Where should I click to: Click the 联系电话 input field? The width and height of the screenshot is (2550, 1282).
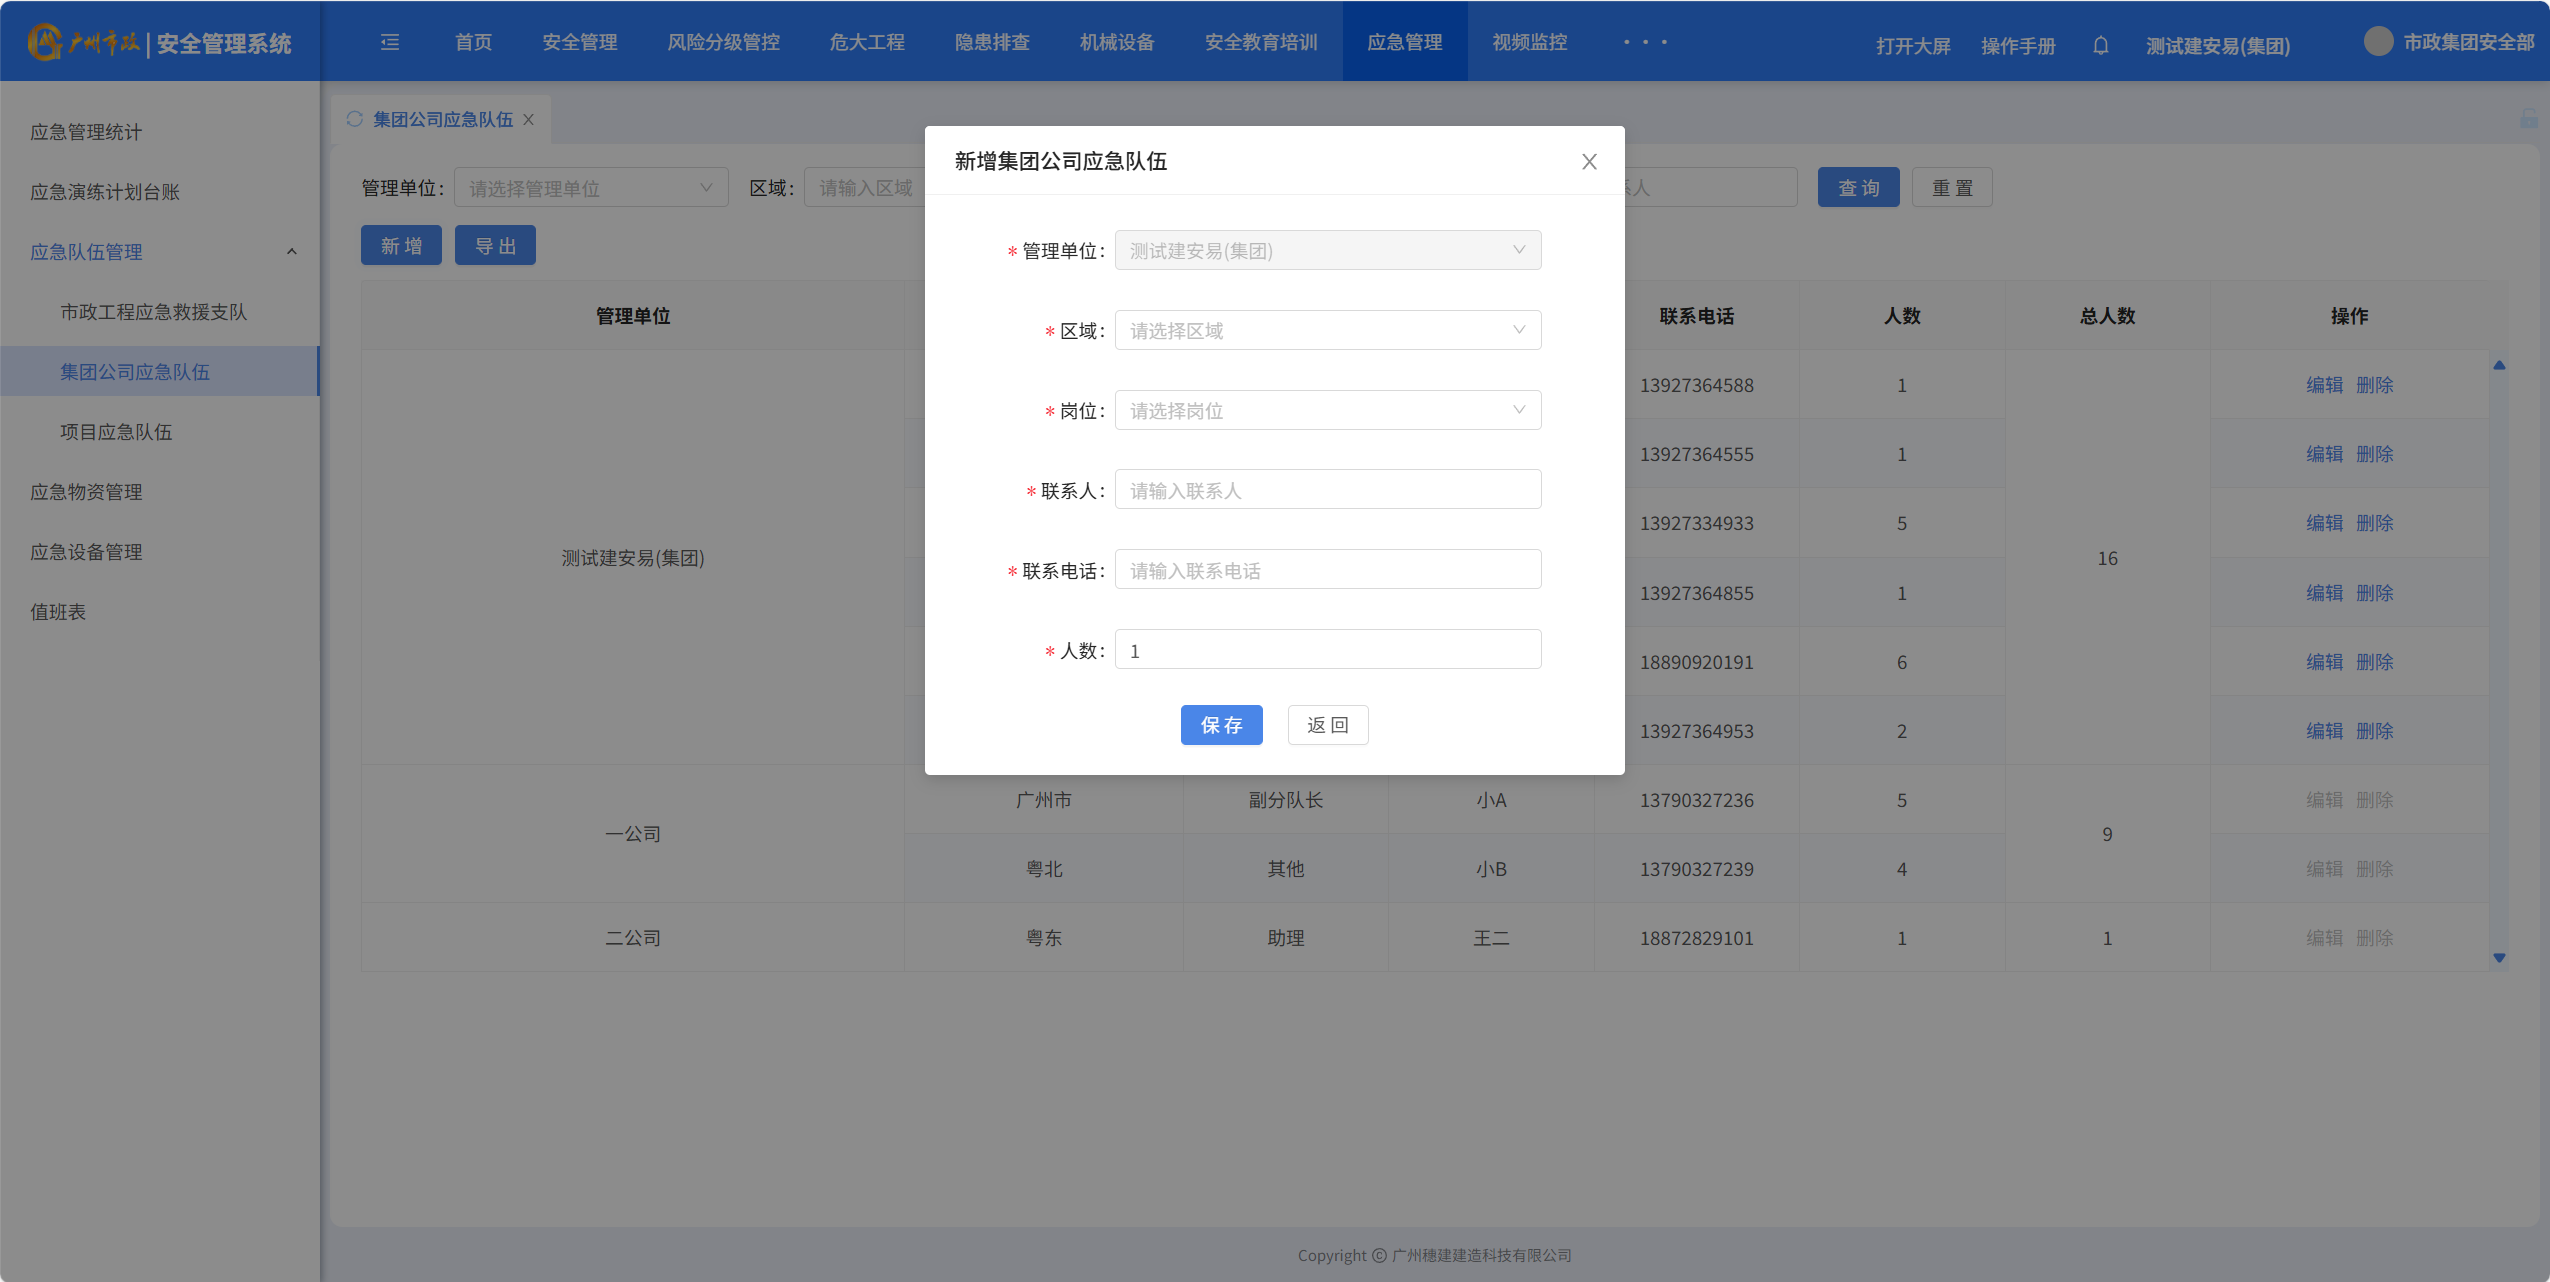[x=1327, y=570]
